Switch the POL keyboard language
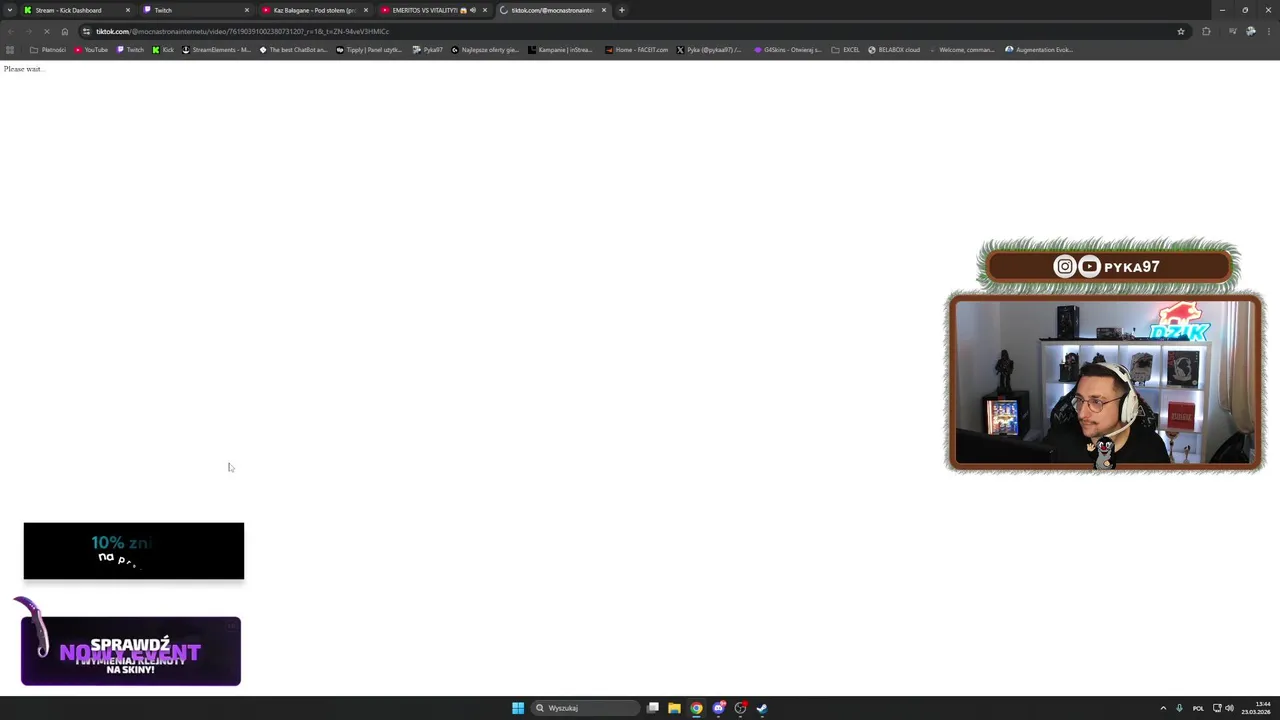Image resolution: width=1280 pixels, height=720 pixels. coord(1198,708)
